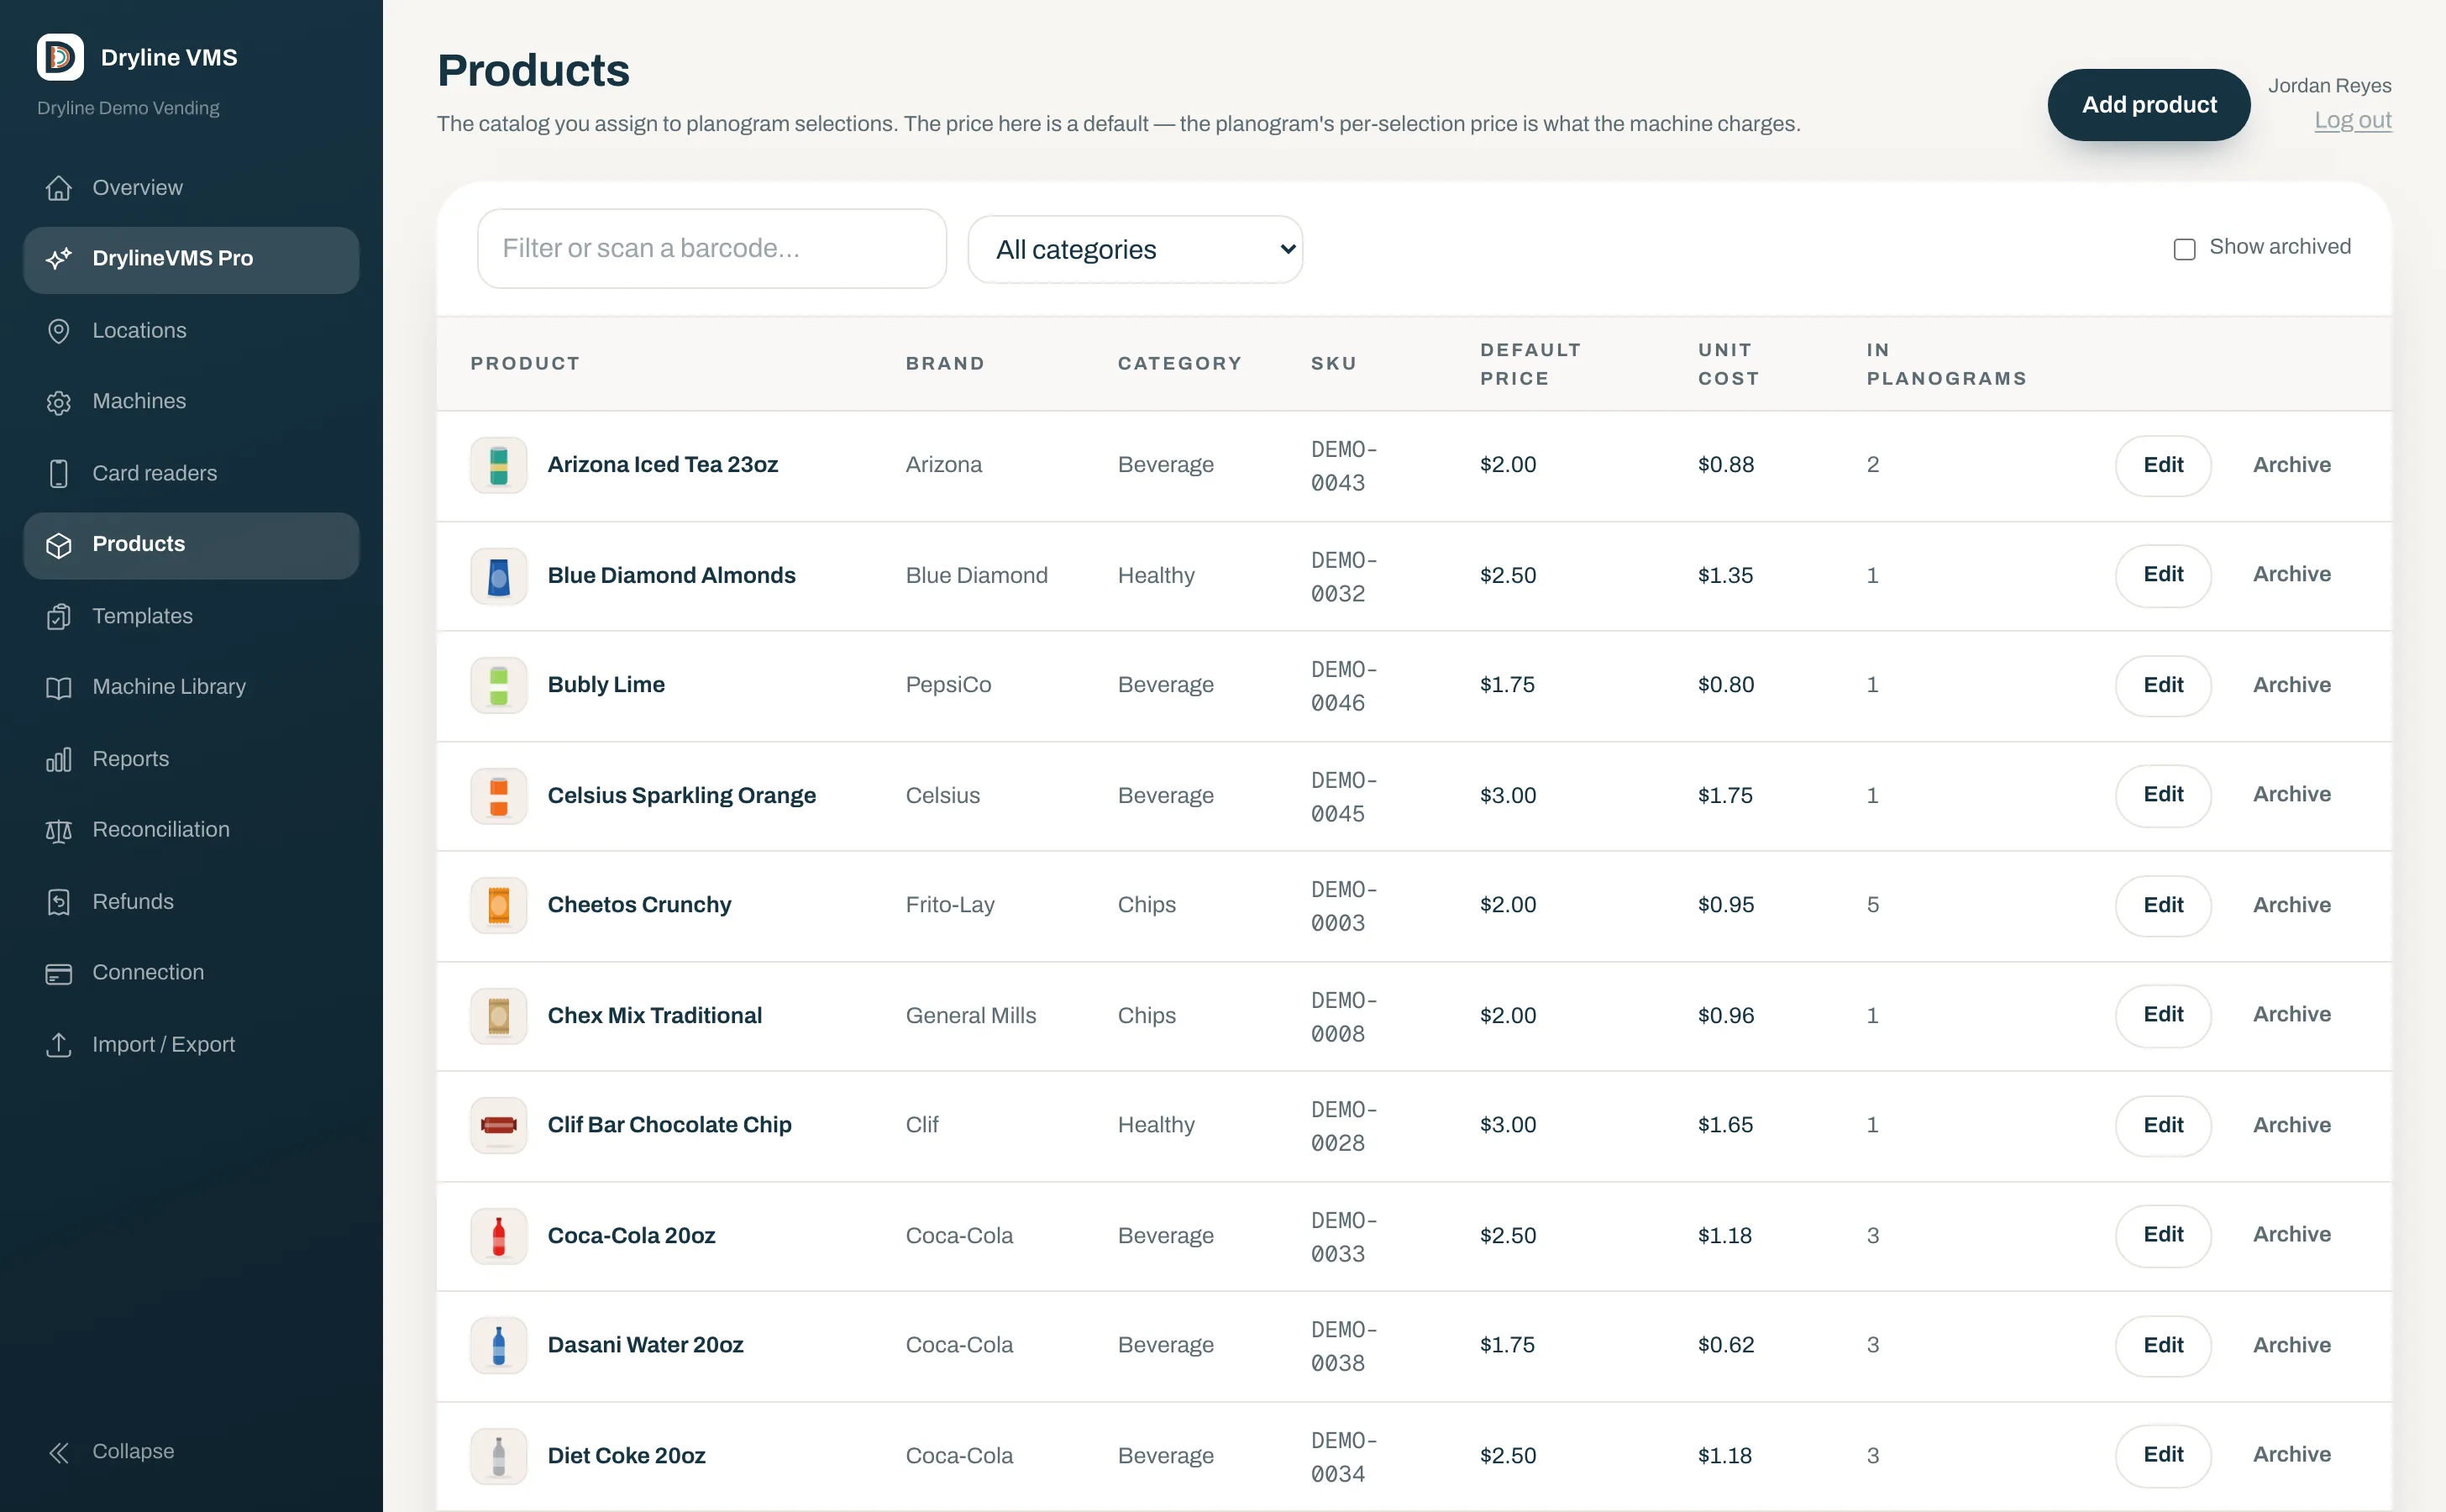Click the Refunds receipt icon

59,902
